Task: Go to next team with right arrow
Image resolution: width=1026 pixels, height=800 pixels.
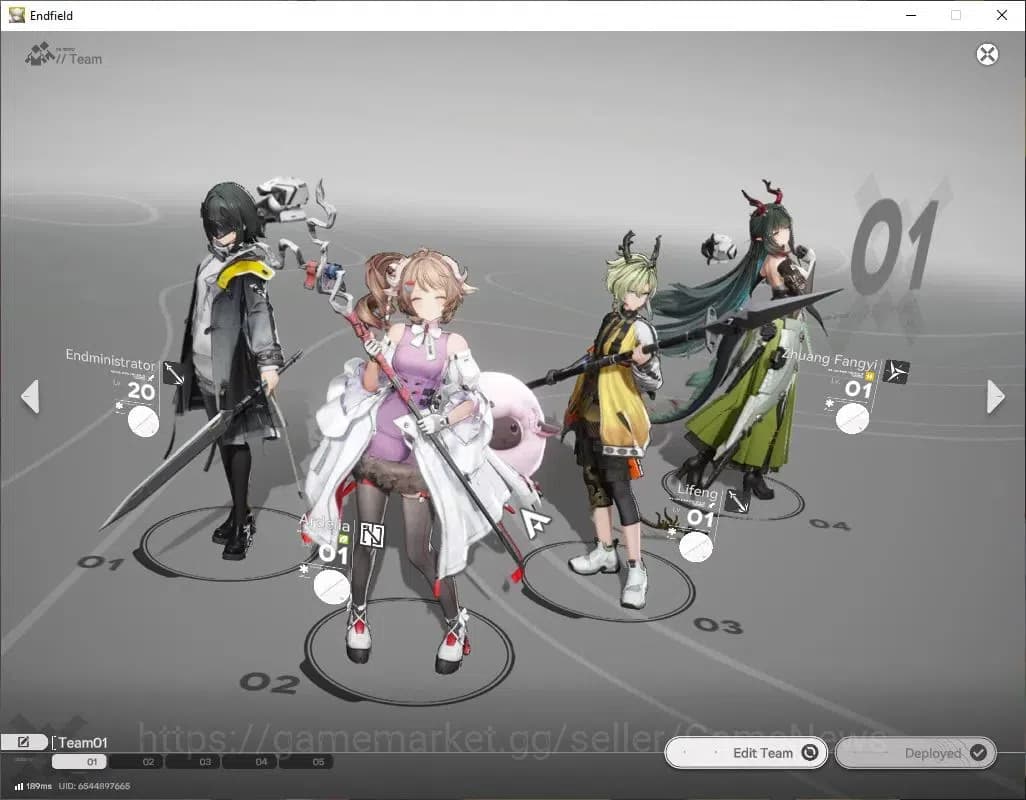Action: coord(995,396)
